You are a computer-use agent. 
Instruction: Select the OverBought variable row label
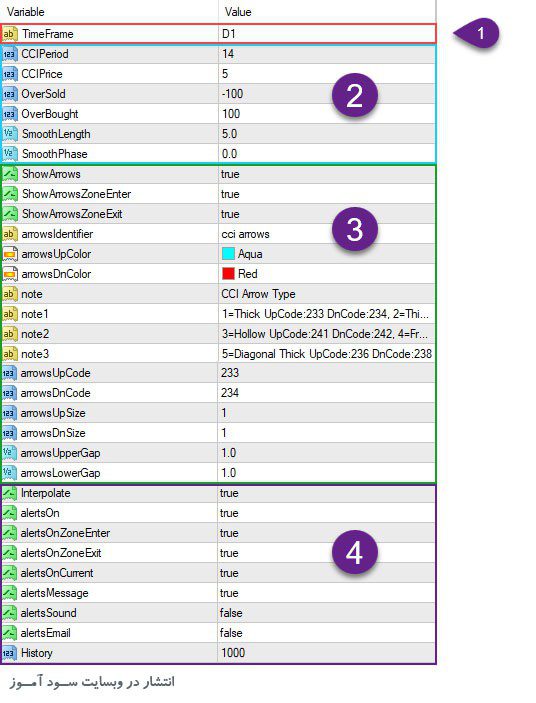(50, 114)
